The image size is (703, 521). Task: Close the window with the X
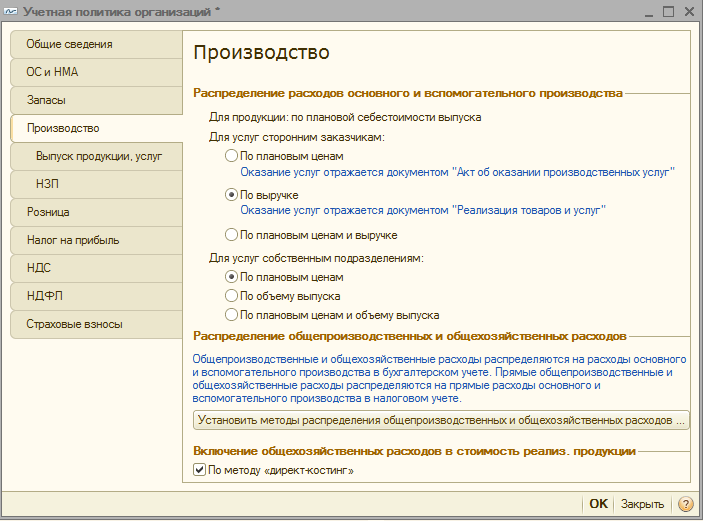[690, 11]
